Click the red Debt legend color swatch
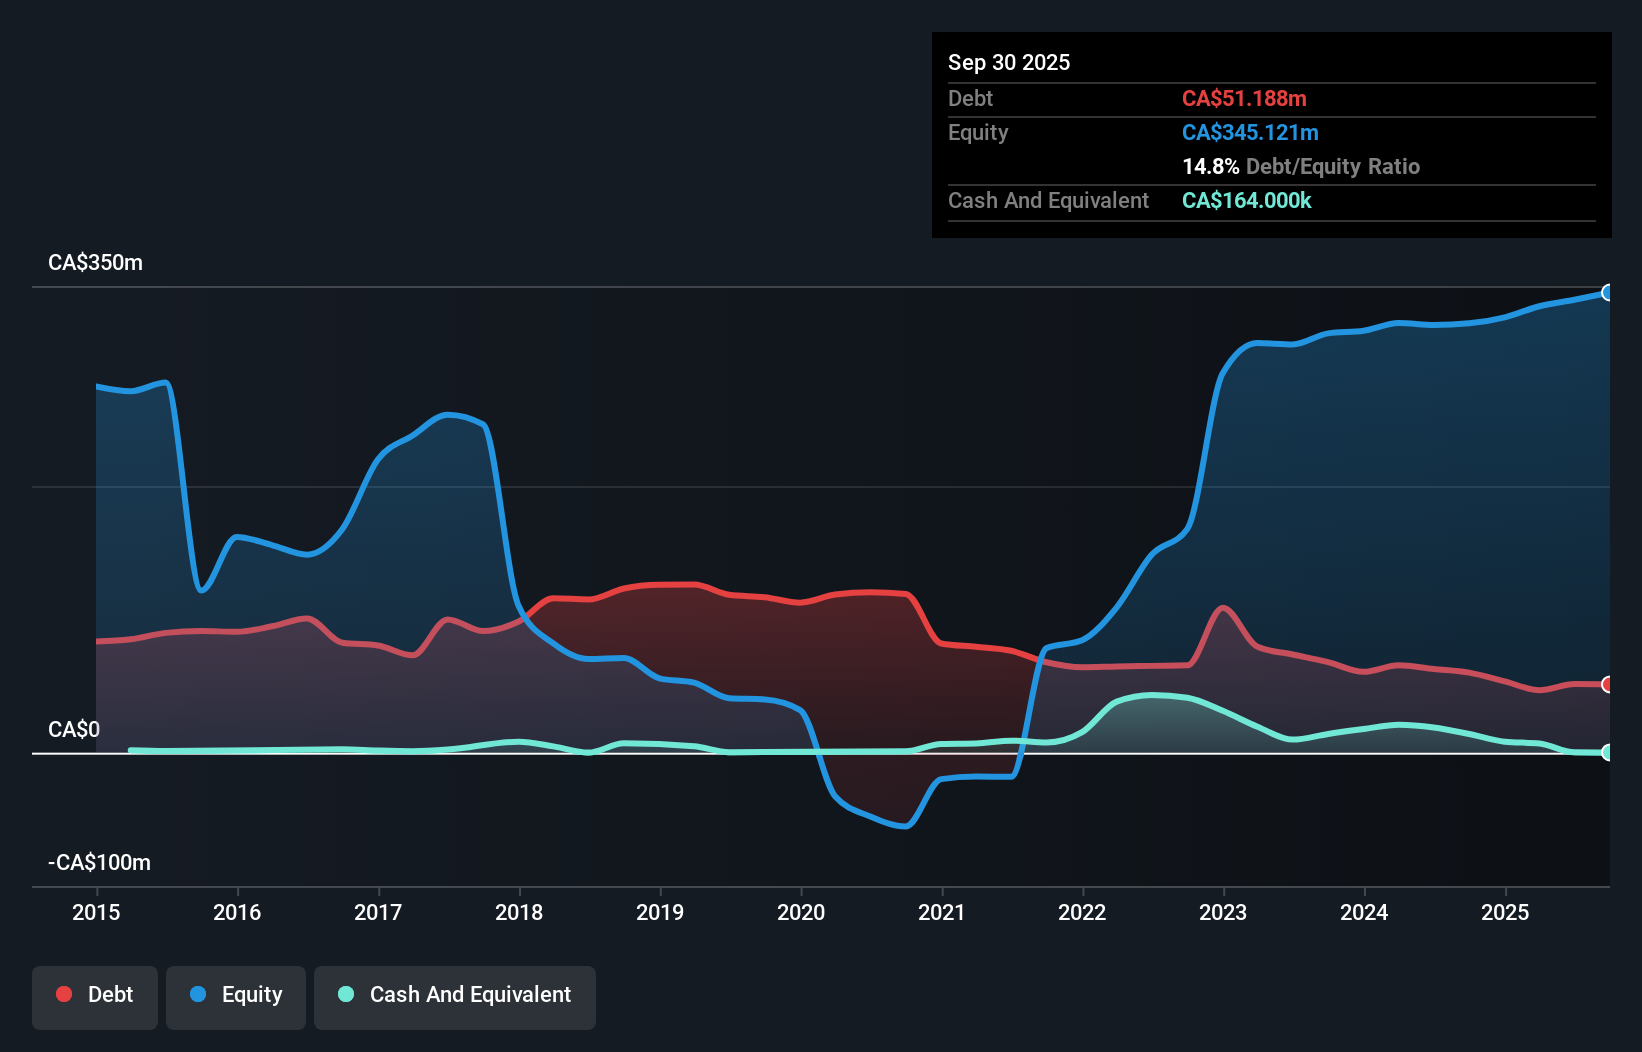The height and width of the screenshot is (1052, 1642). pos(63,994)
